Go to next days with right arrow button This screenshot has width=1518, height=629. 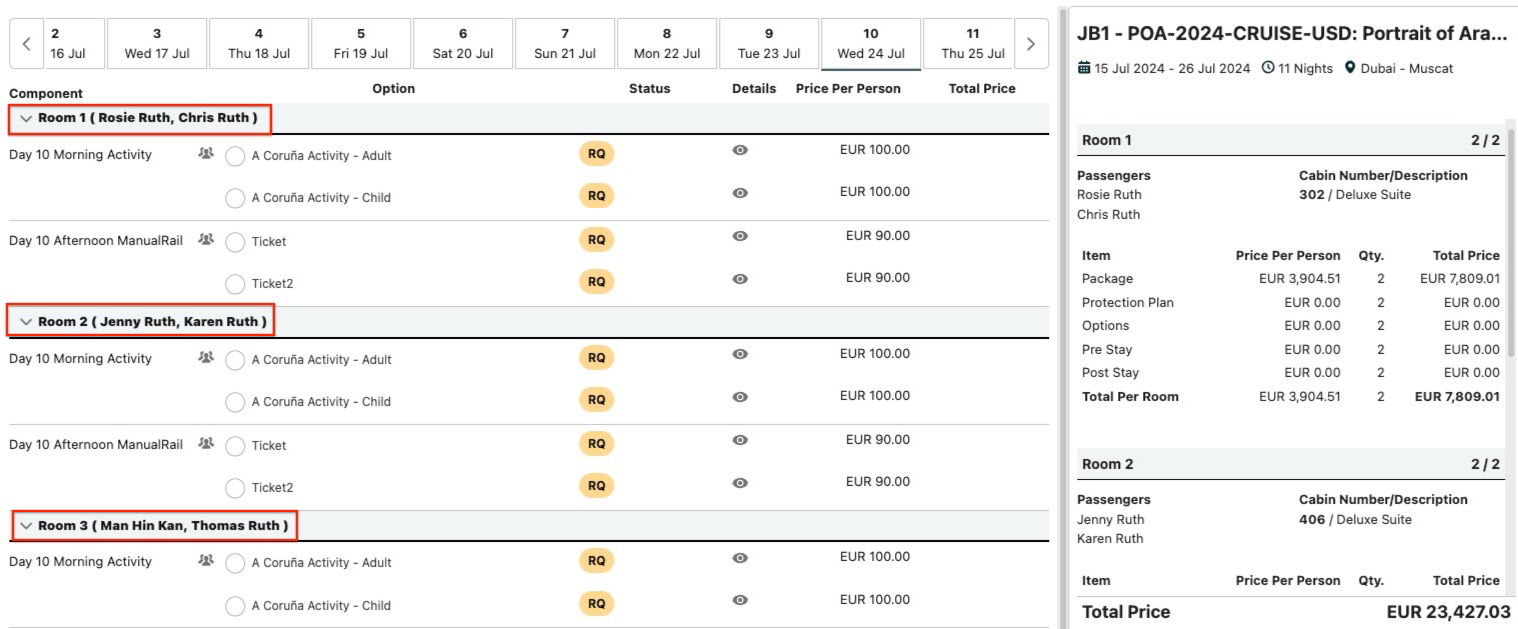point(1031,44)
